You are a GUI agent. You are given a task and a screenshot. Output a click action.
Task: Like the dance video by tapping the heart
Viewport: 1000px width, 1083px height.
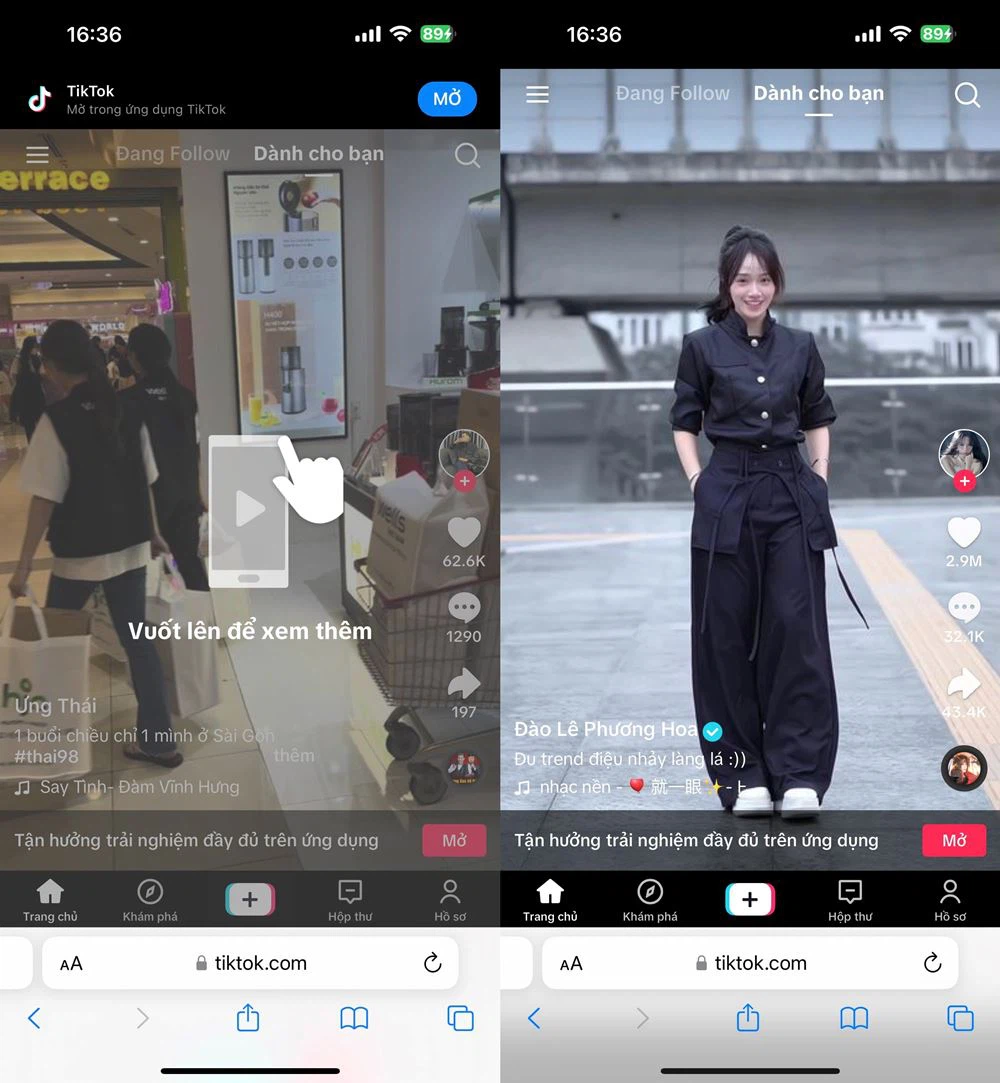click(963, 531)
